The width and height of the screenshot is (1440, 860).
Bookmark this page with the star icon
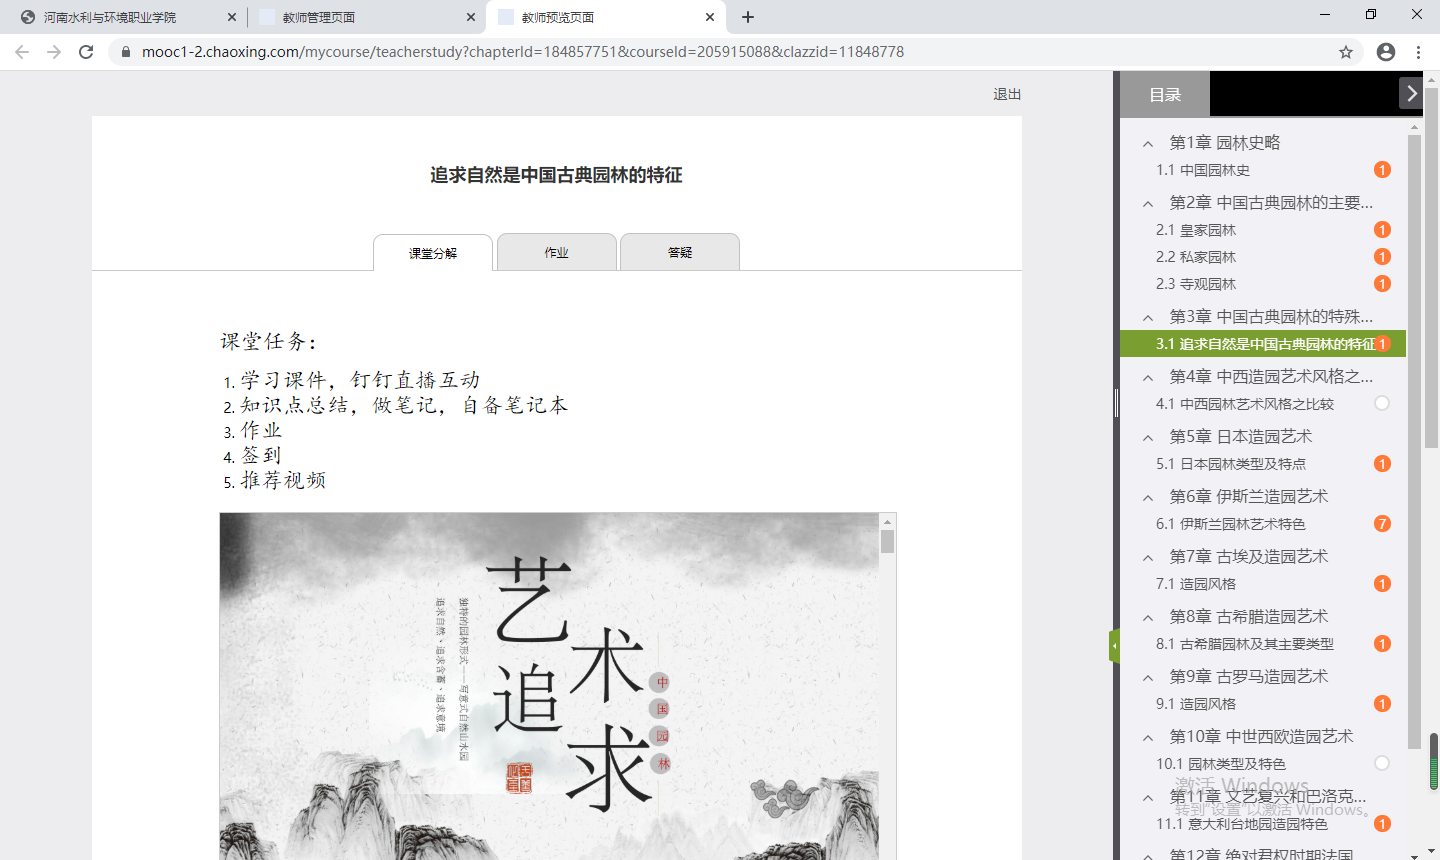point(1346,52)
